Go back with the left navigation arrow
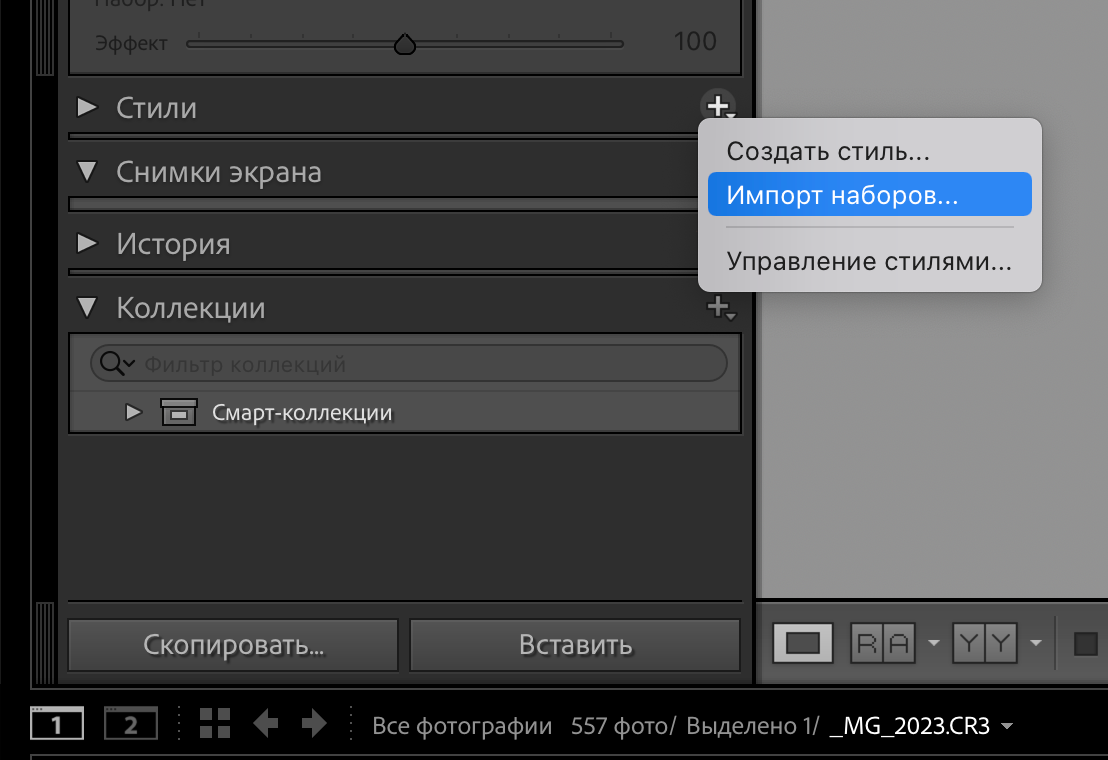1108x760 pixels. pos(266,722)
